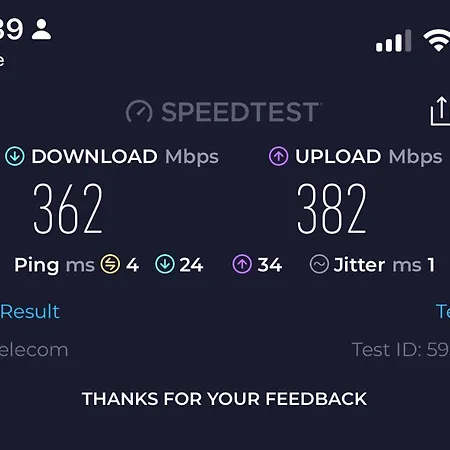Tap the cellular signal bars icon
Viewport: 450px width, 450px height.
393,41
